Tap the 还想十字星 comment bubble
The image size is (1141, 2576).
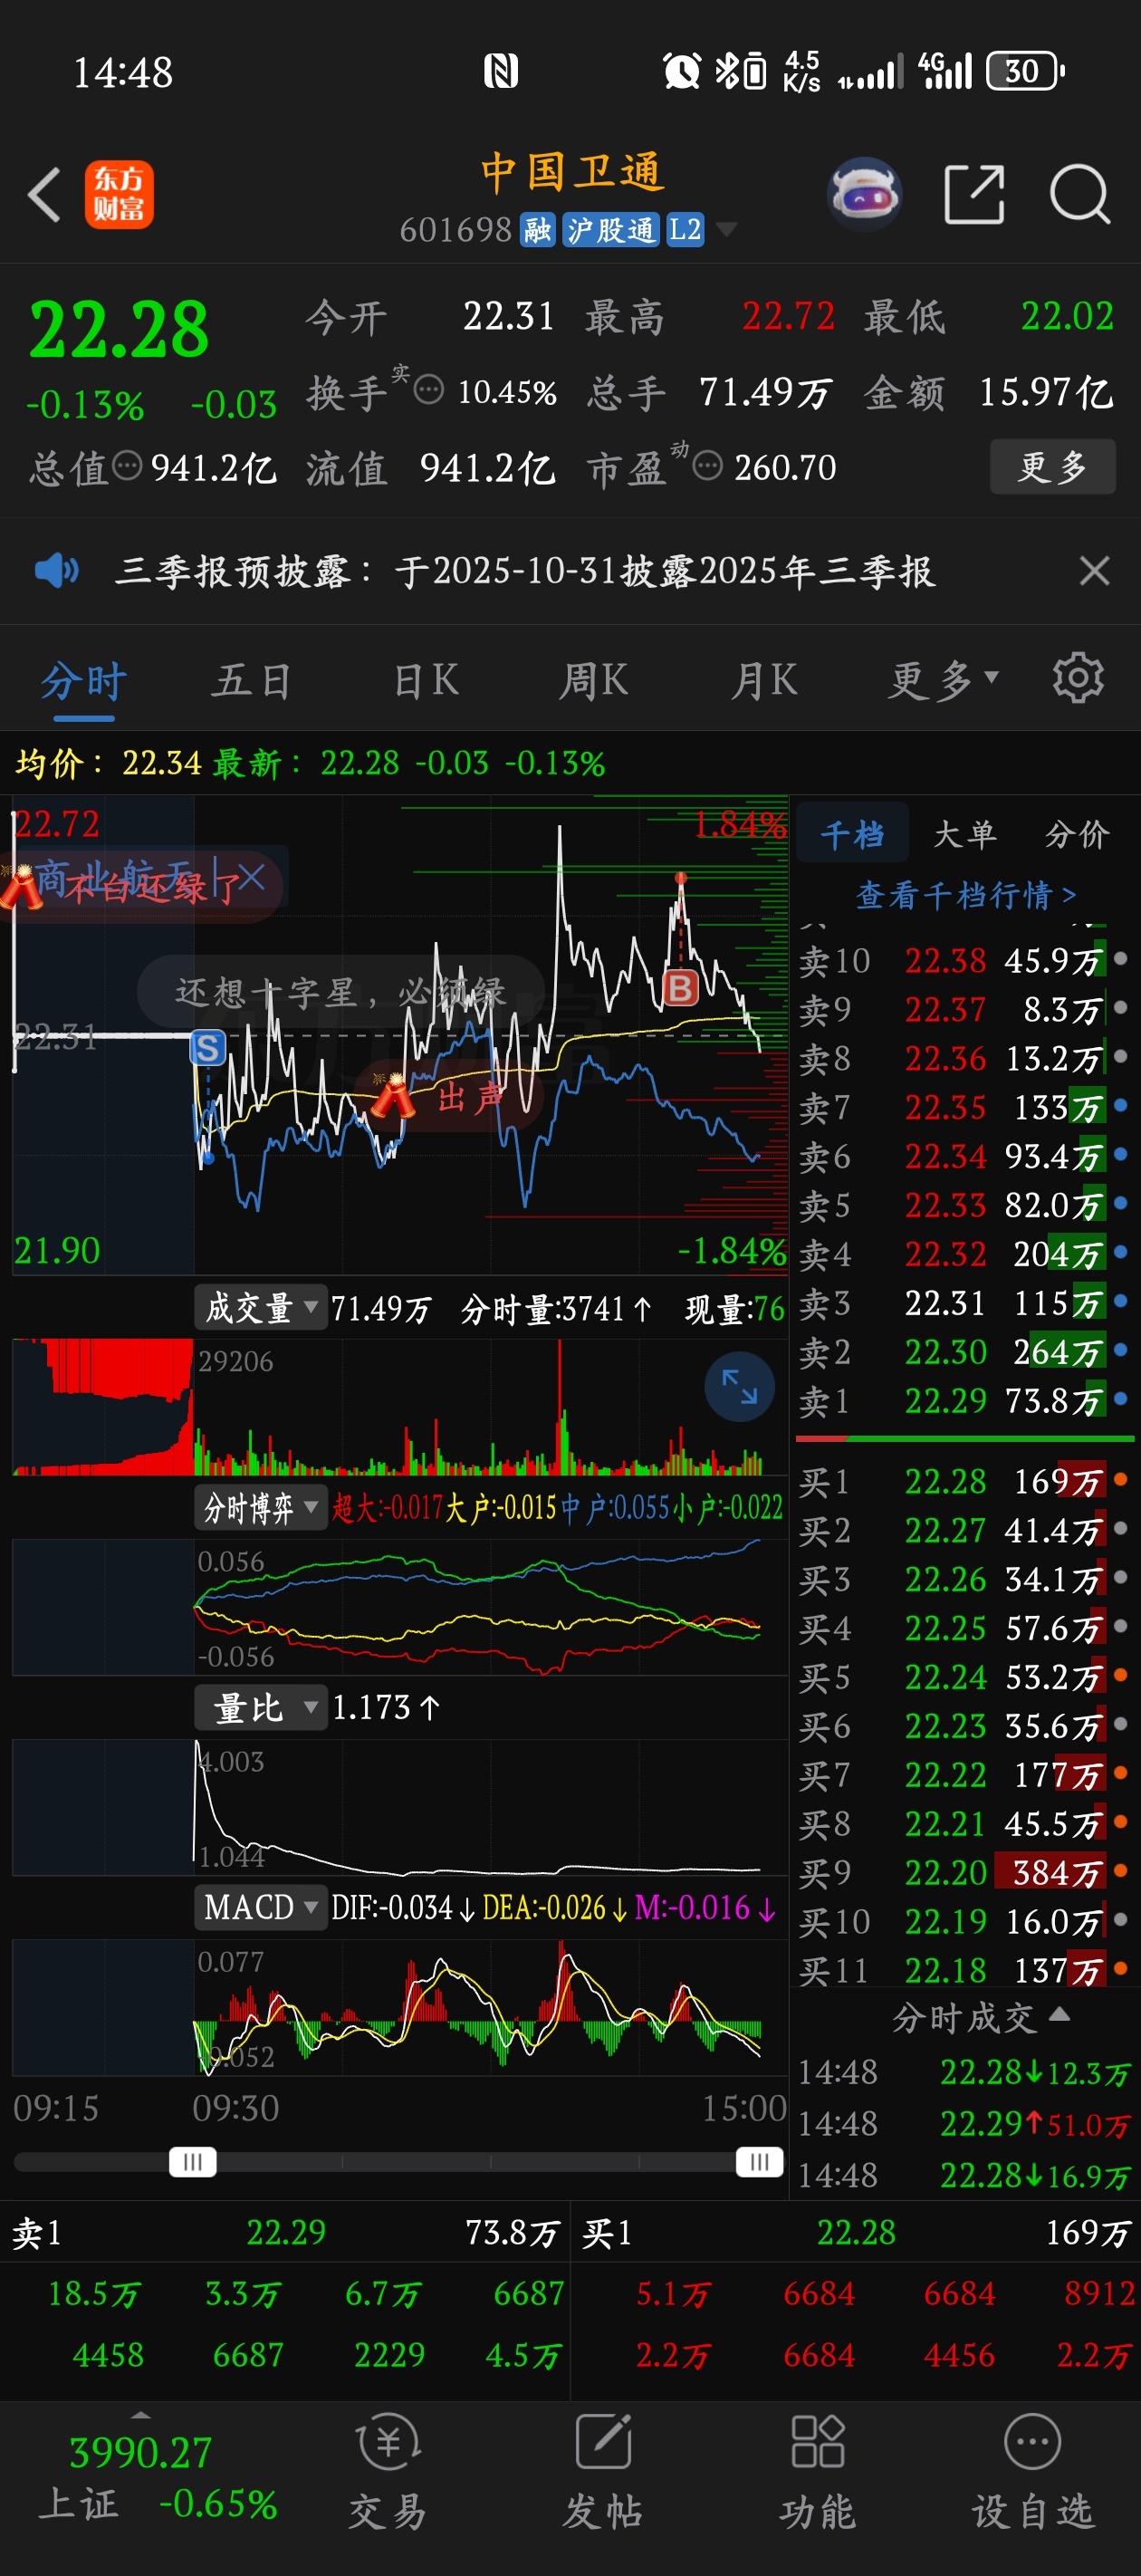(340, 991)
